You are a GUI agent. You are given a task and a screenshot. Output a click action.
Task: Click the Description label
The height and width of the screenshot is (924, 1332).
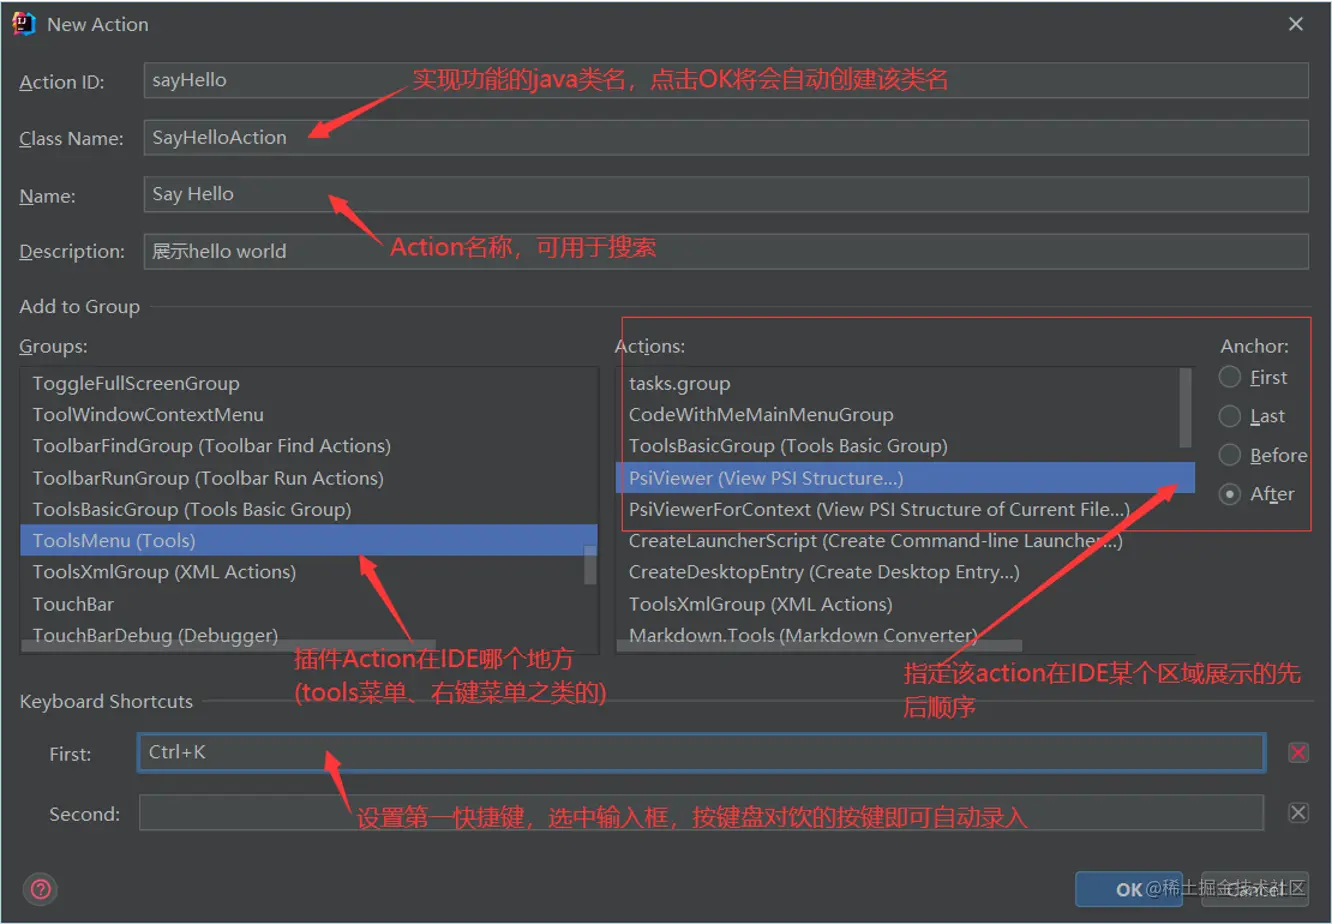coord(72,252)
